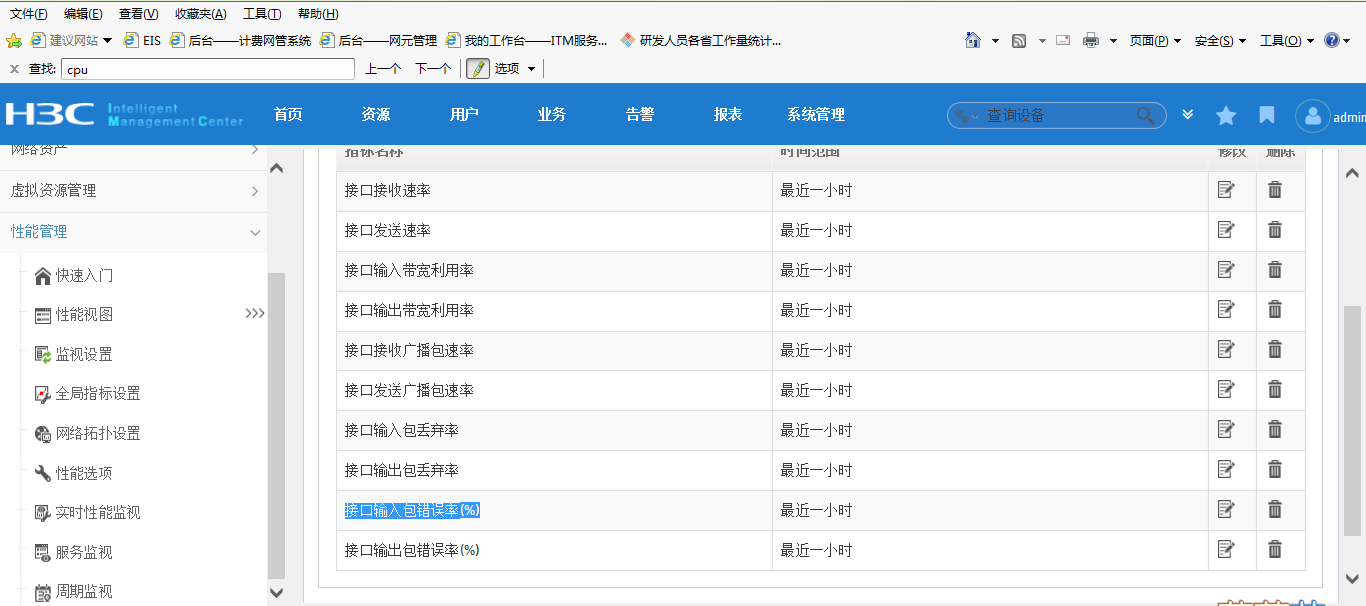Edit the 接口输入带宽利用率 indicator
This screenshot has width=1366, height=606.
[x=1226, y=270]
